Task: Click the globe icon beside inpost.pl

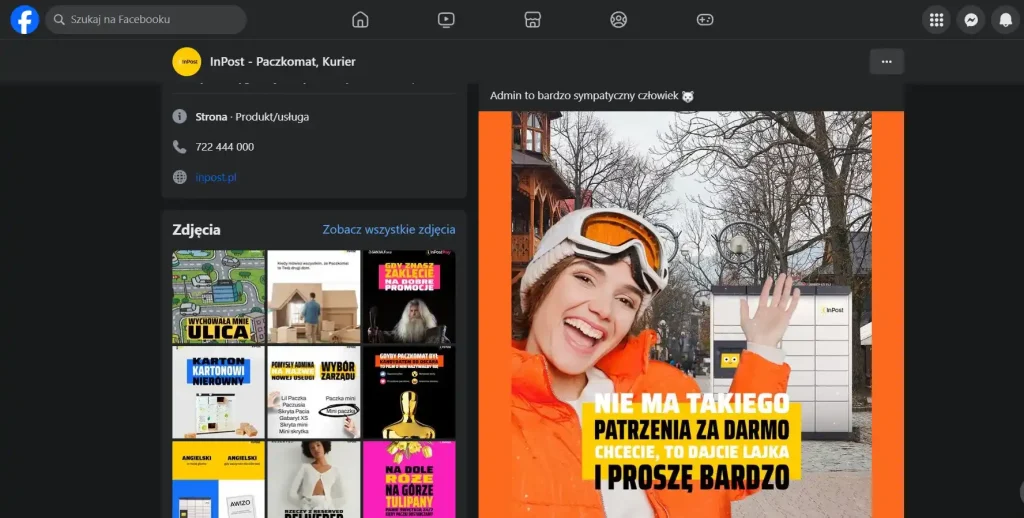Action: point(180,177)
